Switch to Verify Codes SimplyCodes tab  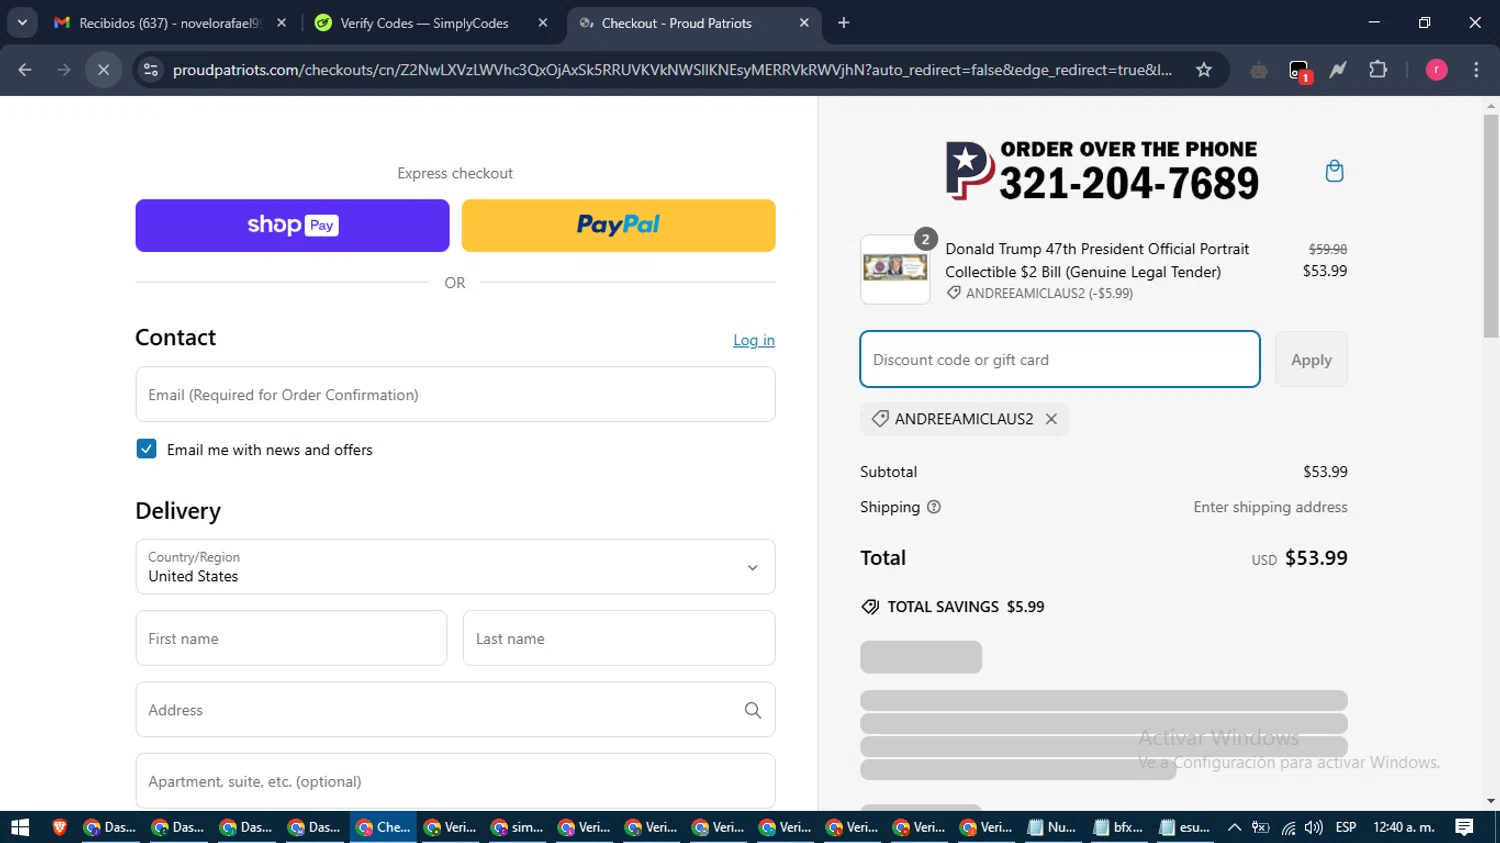tap(425, 23)
